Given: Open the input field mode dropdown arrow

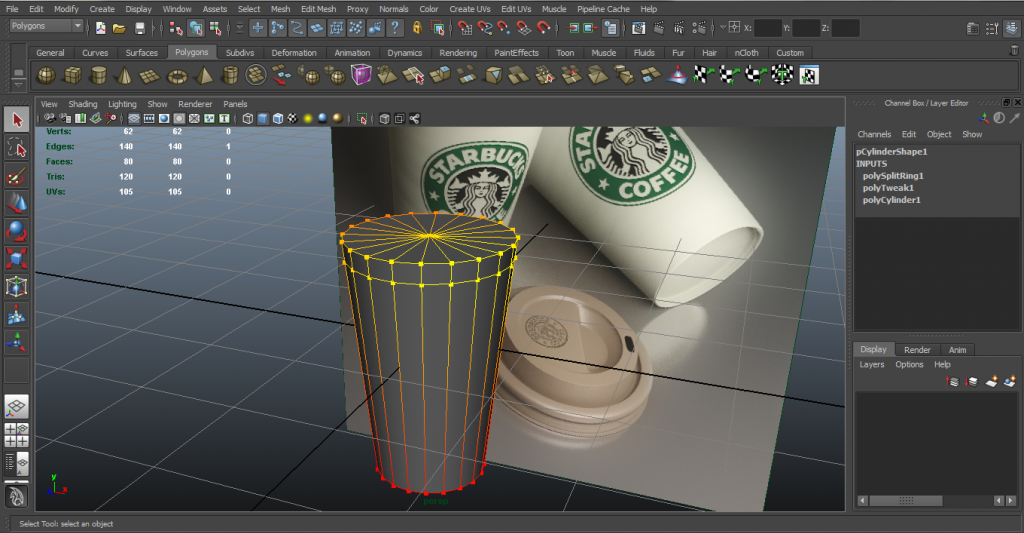Looking at the screenshot, I should pos(722,28).
